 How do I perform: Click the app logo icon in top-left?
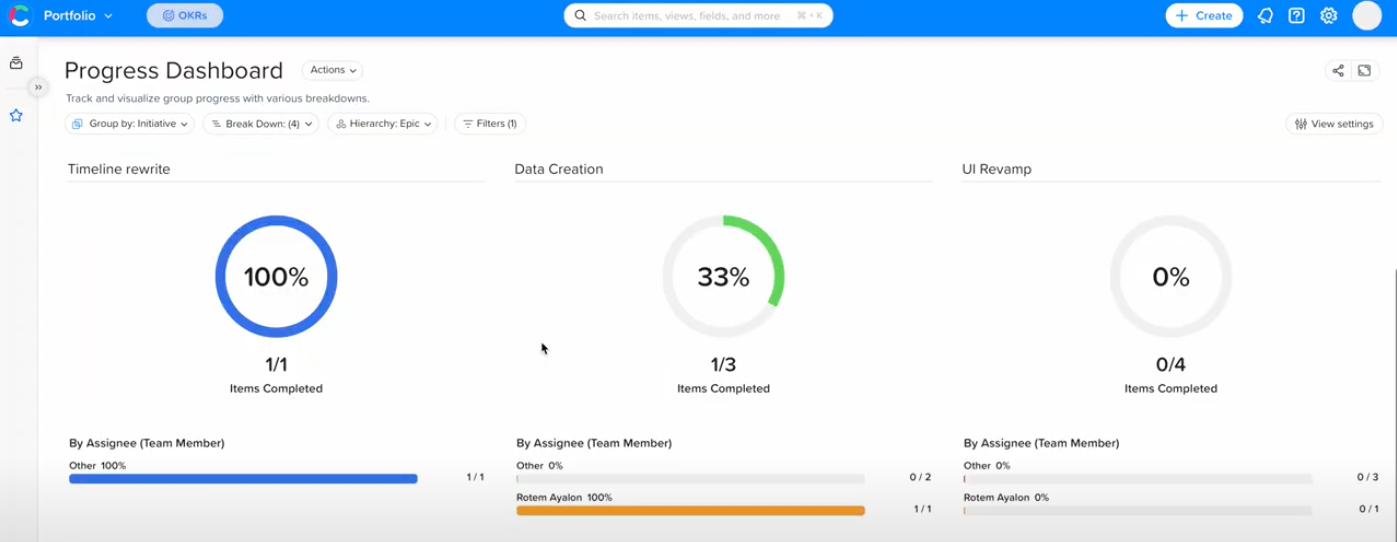[x=19, y=16]
